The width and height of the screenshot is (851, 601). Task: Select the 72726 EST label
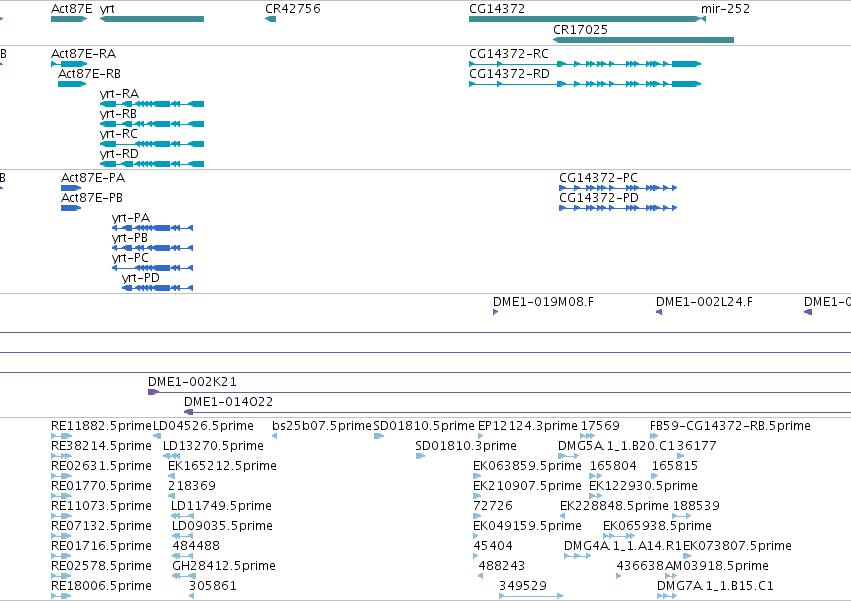pos(493,506)
